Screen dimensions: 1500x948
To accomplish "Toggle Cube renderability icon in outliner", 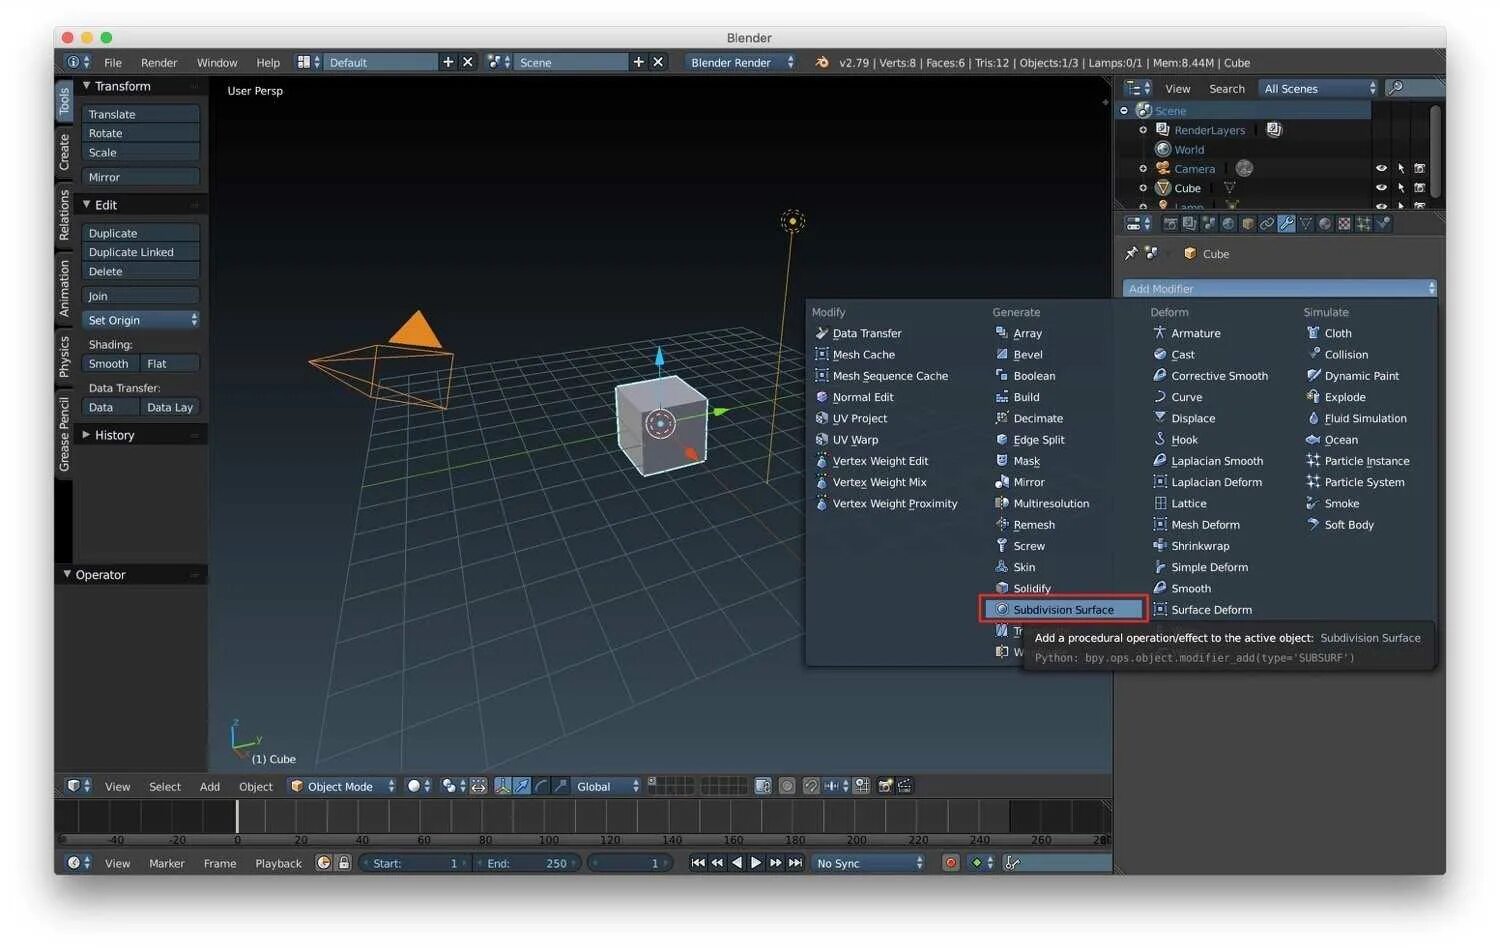I will (x=1420, y=188).
